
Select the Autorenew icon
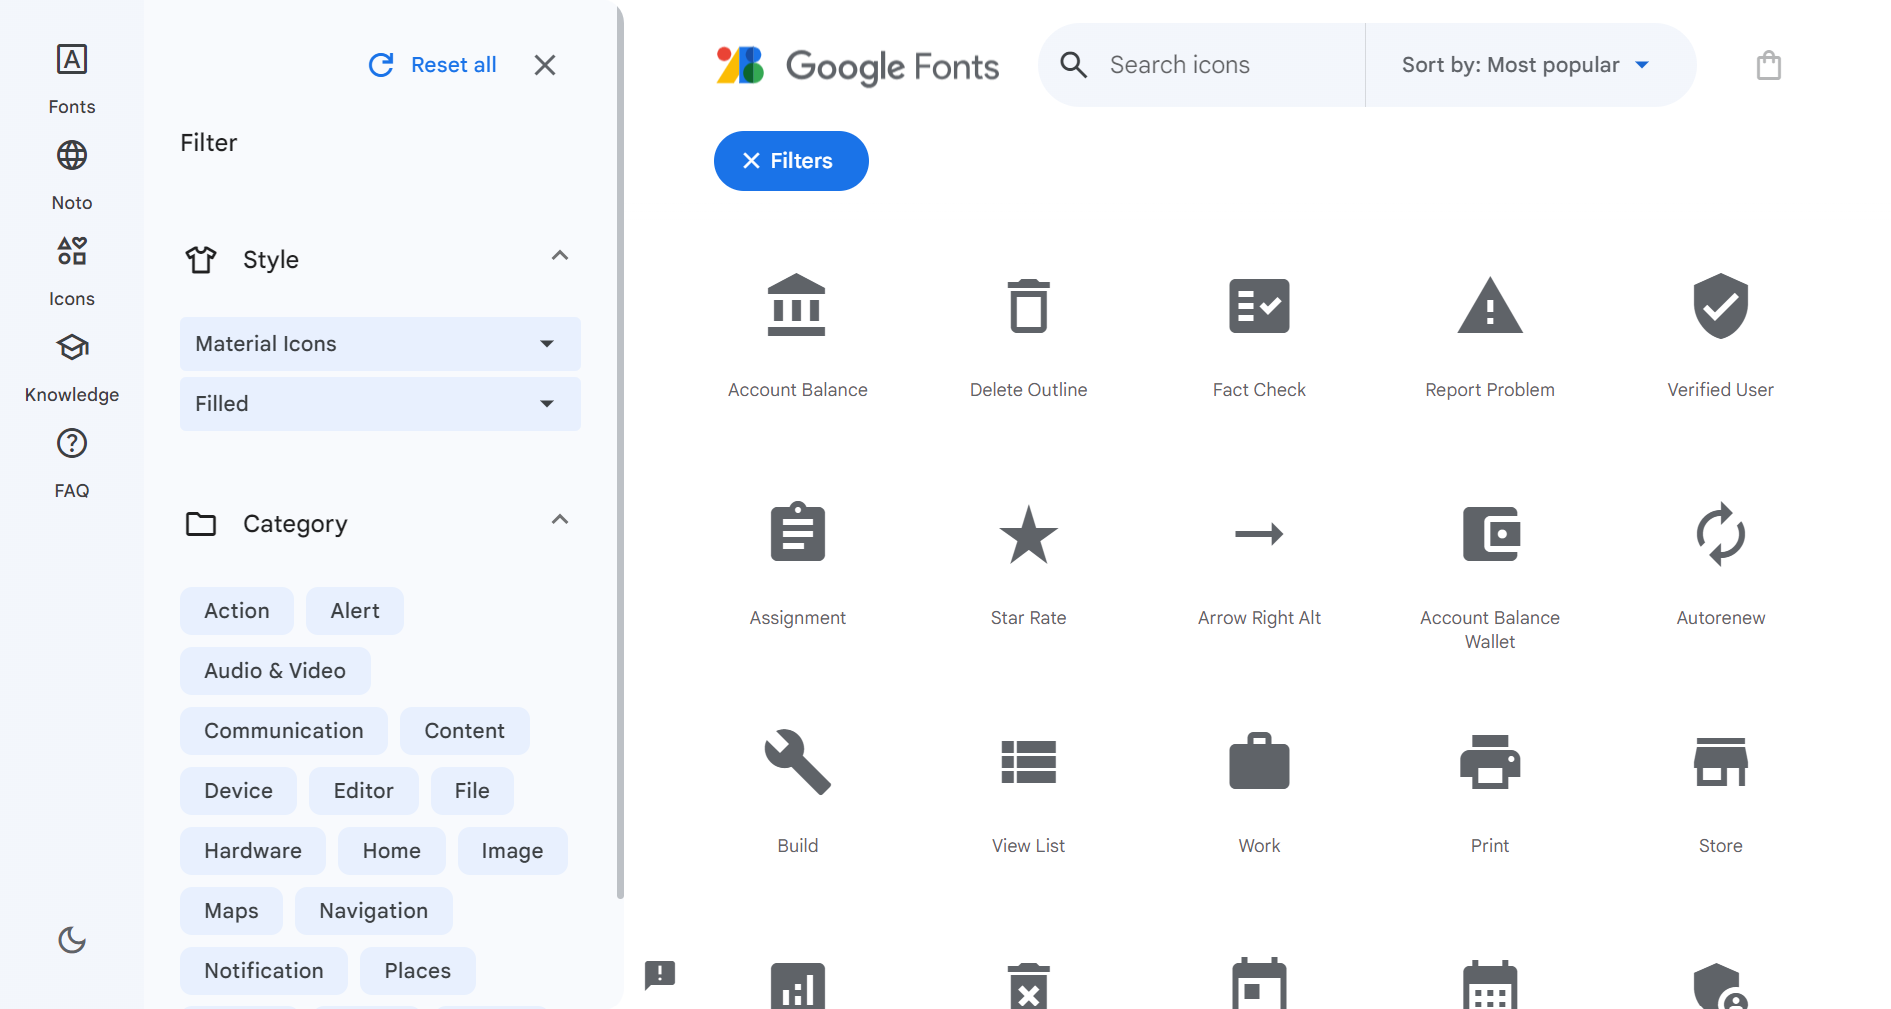click(1720, 534)
